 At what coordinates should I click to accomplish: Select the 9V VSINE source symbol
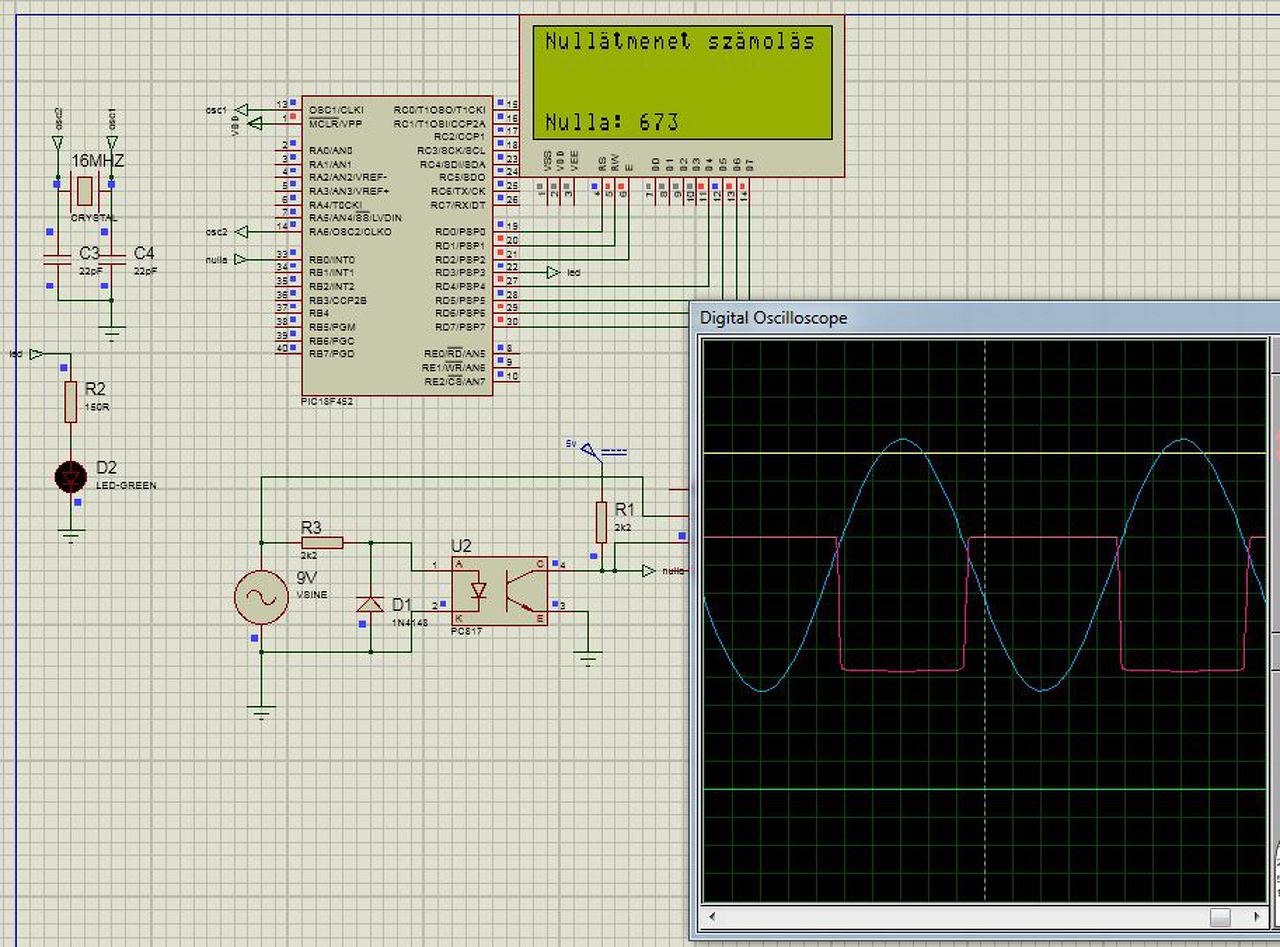click(262, 598)
